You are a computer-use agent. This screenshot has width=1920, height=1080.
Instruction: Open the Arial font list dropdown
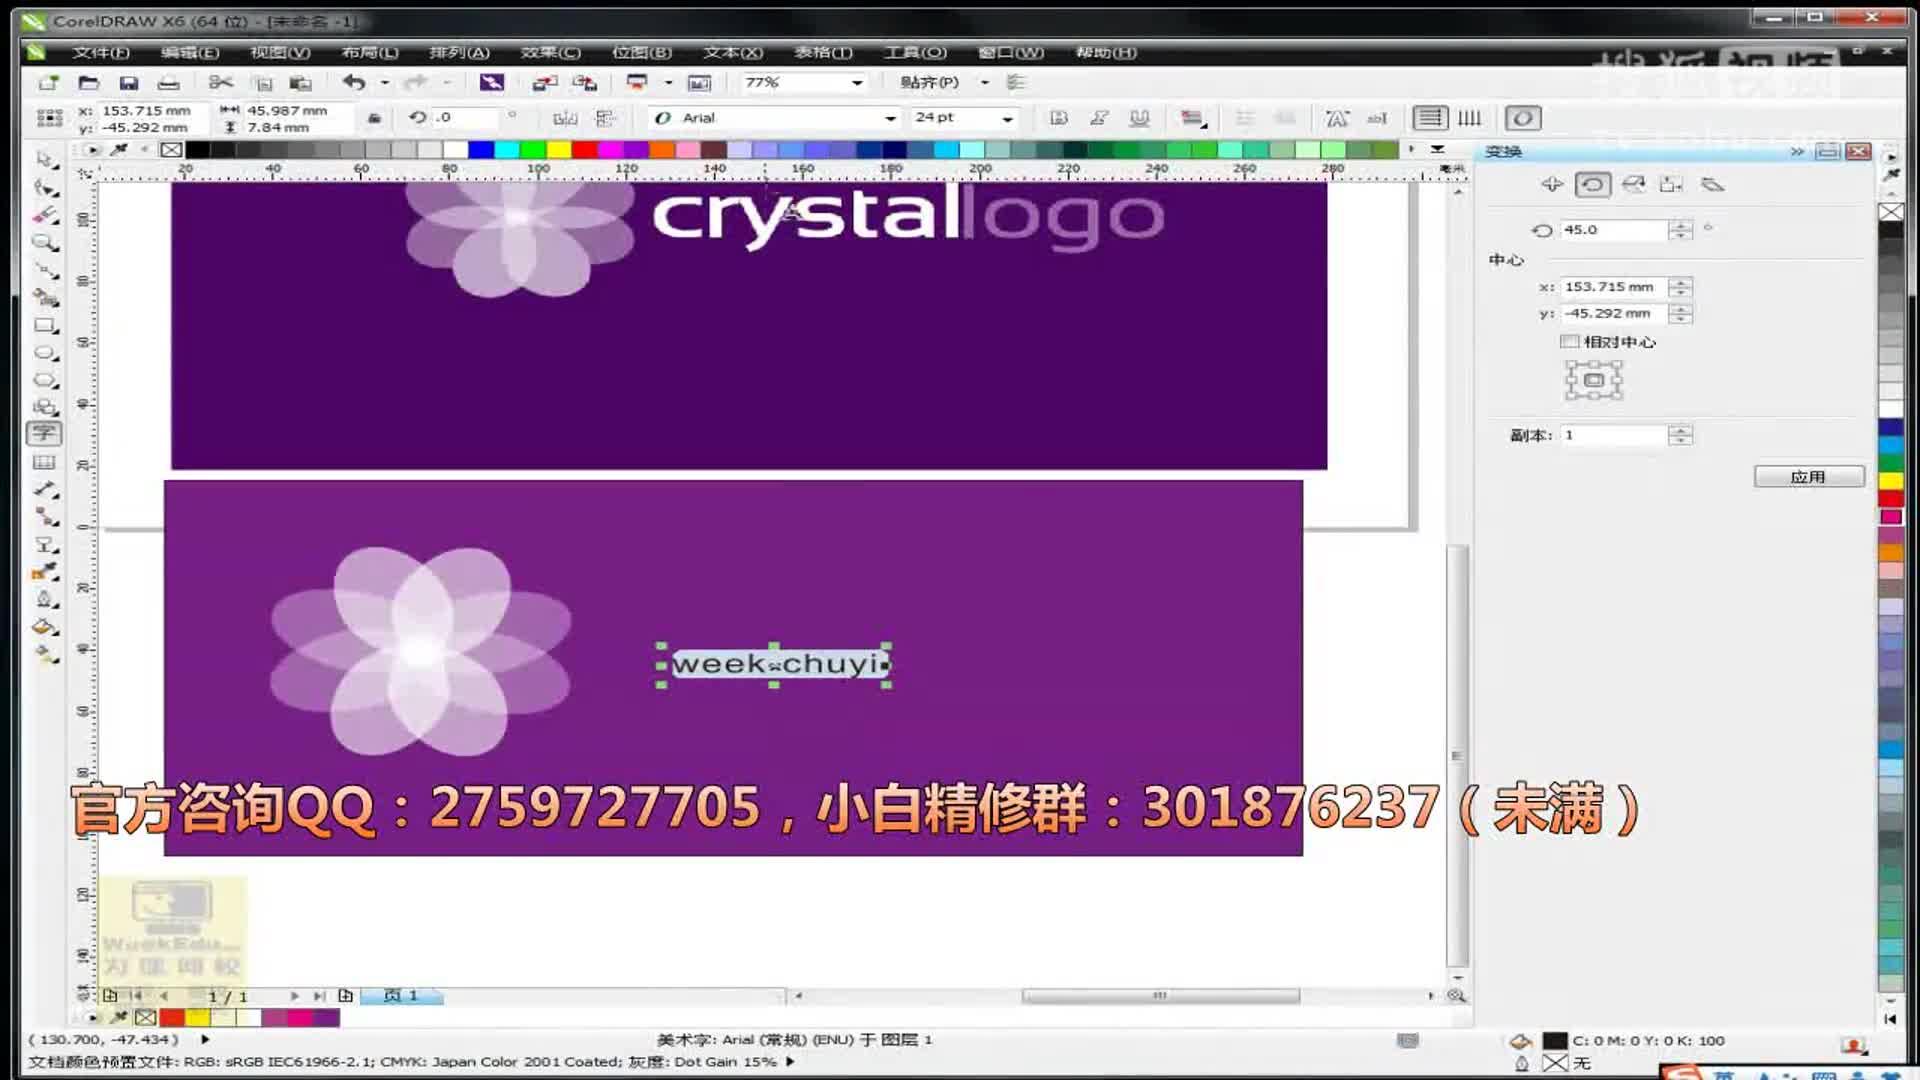[891, 117]
